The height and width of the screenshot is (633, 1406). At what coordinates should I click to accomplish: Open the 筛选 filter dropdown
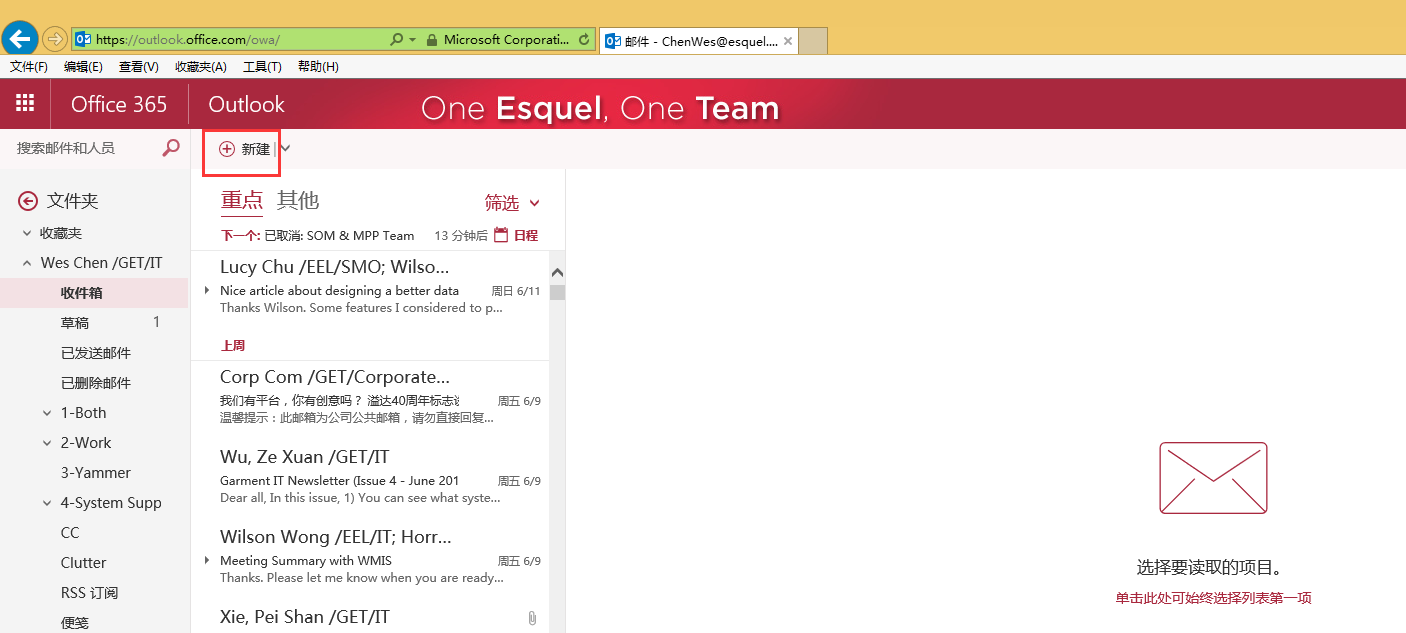[x=512, y=203]
